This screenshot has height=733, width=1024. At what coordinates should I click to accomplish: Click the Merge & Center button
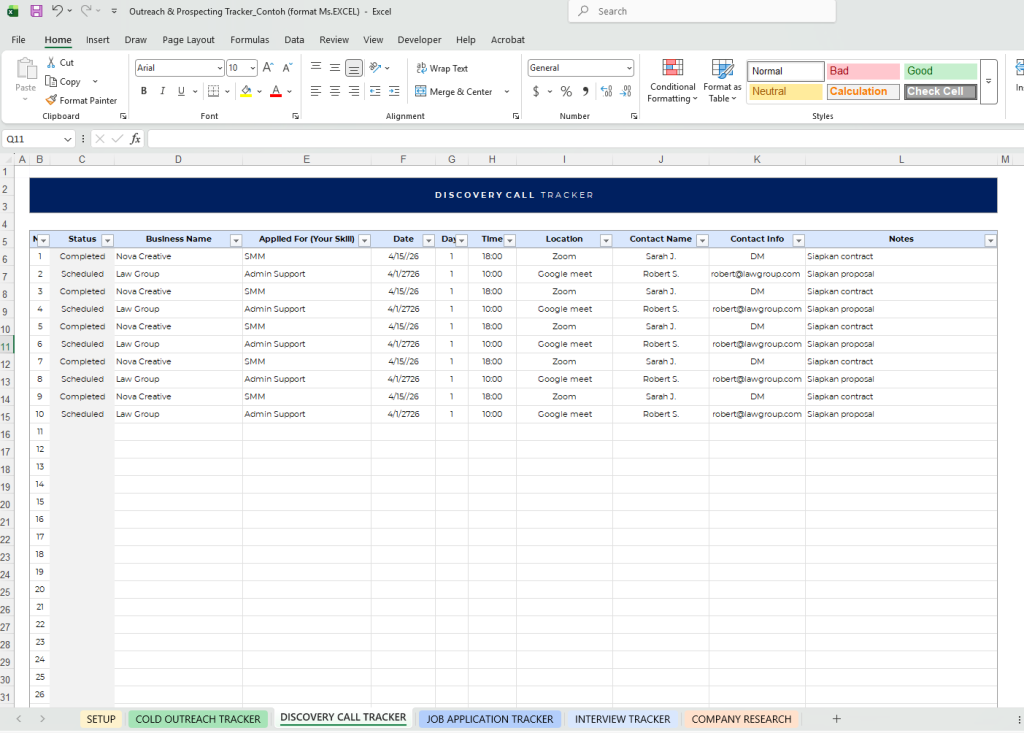click(x=453, y=91)
